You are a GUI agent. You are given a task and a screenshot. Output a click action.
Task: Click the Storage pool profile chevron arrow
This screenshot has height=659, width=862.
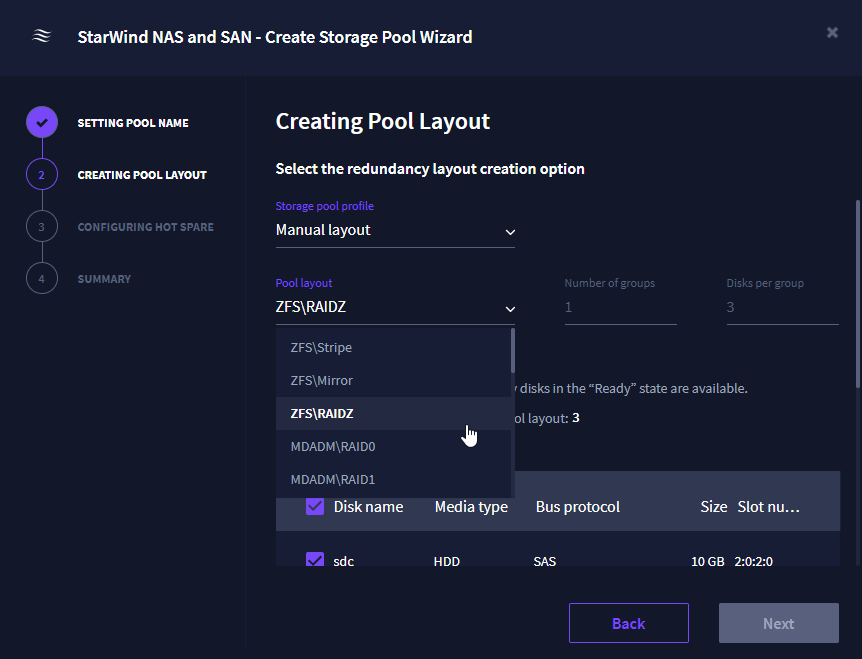click(x=510, y=232)
